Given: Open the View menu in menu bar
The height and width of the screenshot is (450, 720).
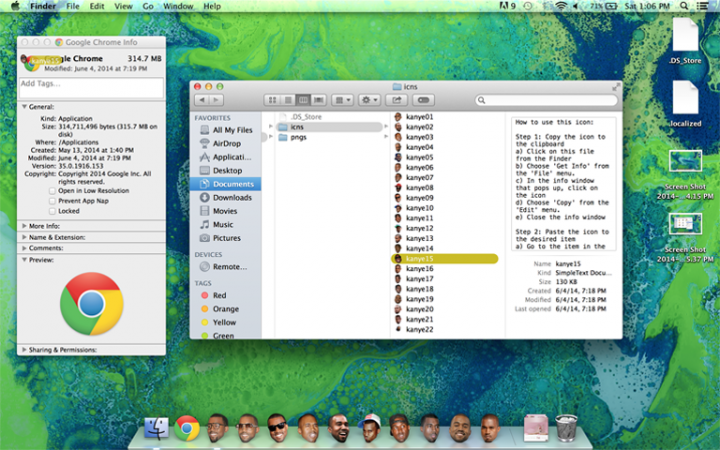Looking at the screenshot, I should 122,6.
